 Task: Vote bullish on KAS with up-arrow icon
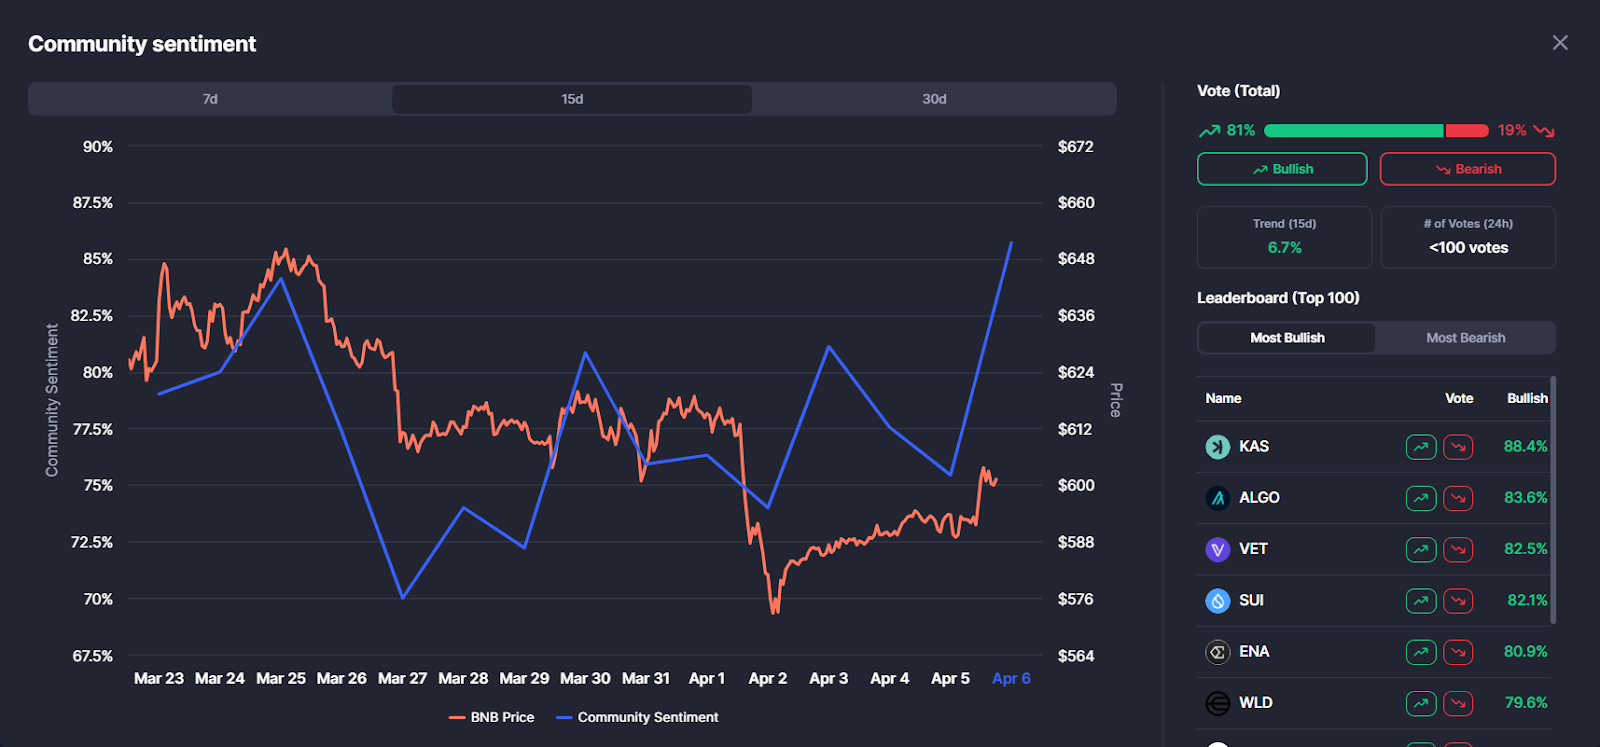point(1420,447)
